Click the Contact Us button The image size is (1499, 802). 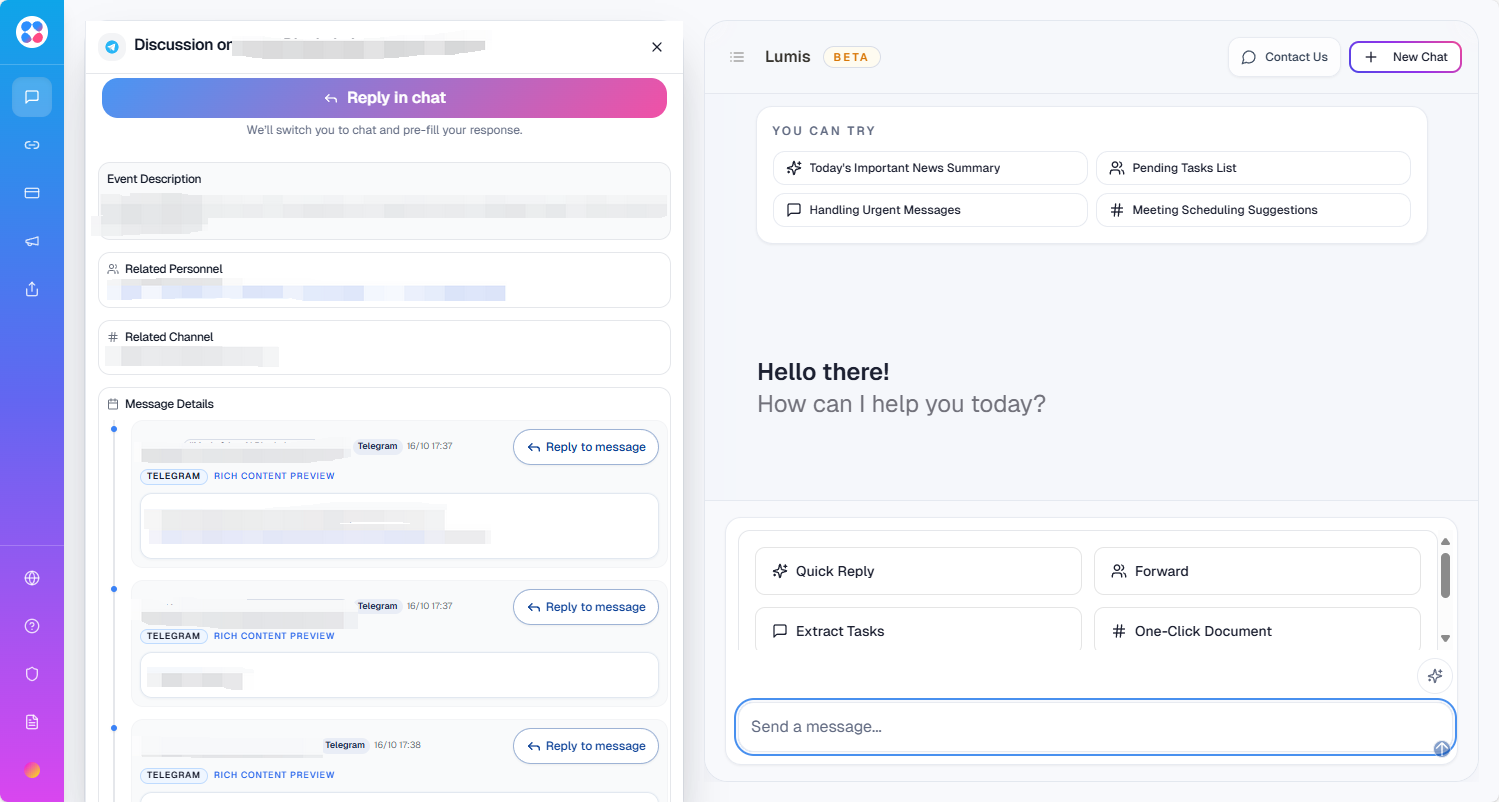[1284, 57]
